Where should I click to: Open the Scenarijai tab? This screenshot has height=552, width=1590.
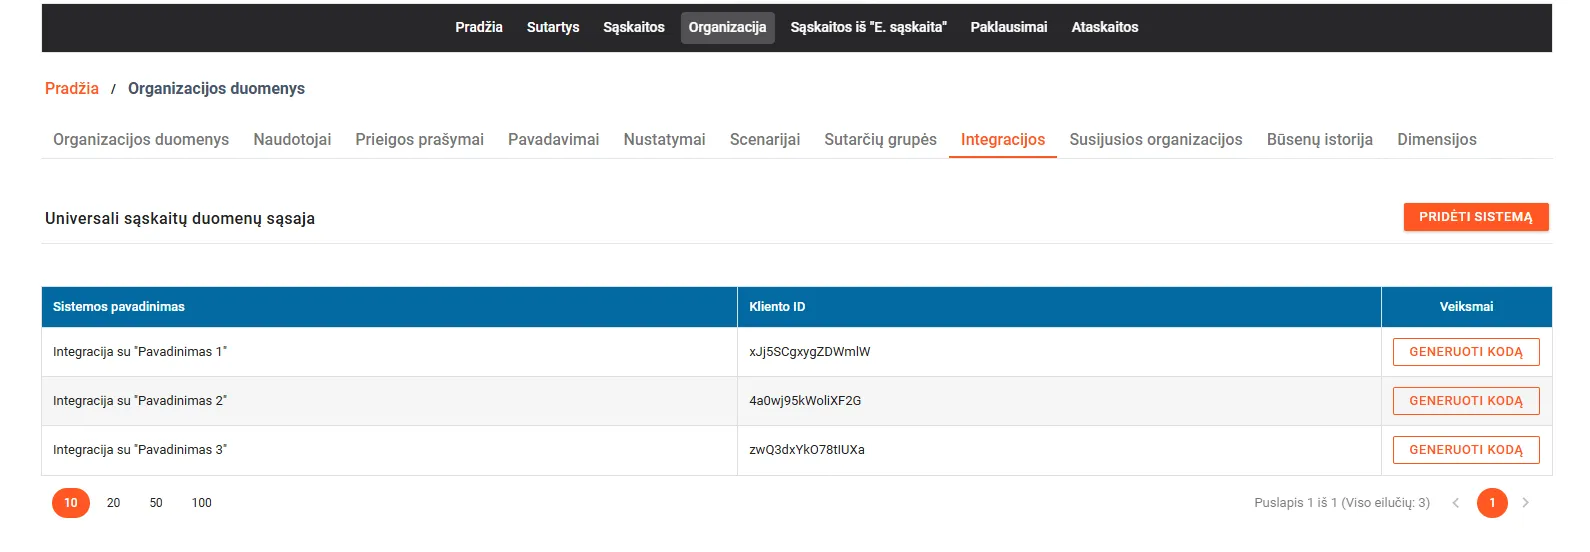pos(764,139)
